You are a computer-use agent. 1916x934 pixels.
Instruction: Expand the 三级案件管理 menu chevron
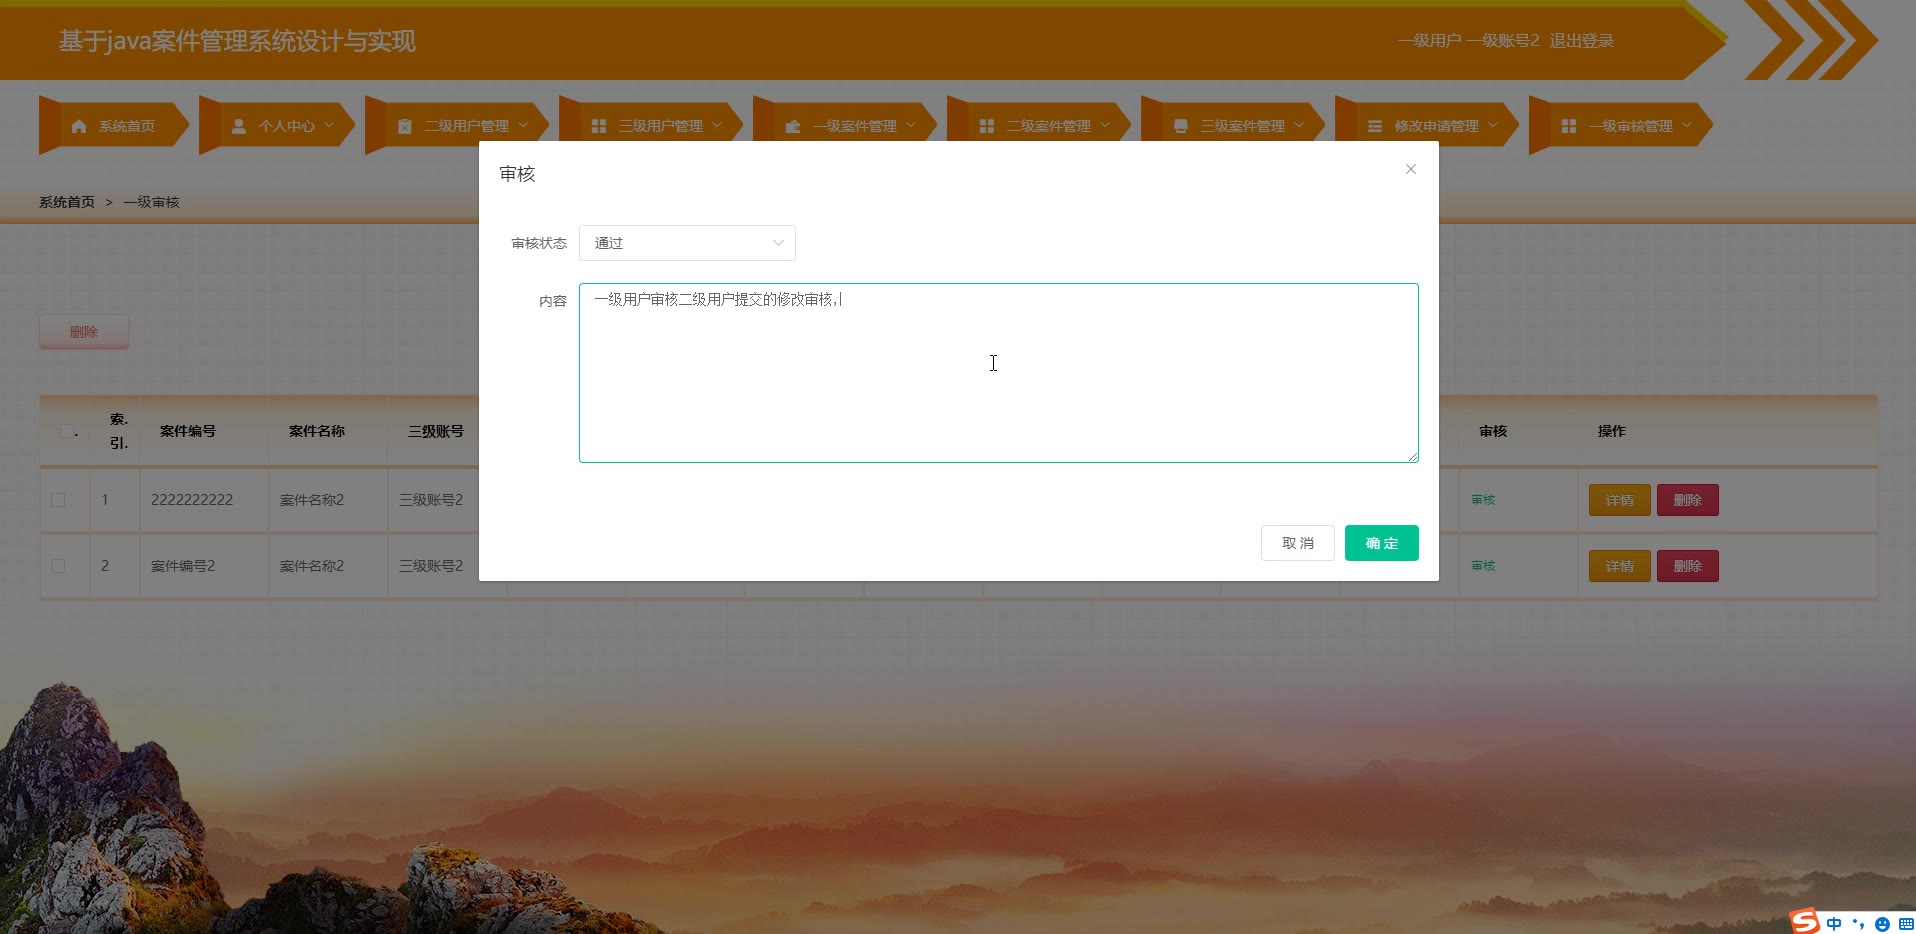(1299, 125)
